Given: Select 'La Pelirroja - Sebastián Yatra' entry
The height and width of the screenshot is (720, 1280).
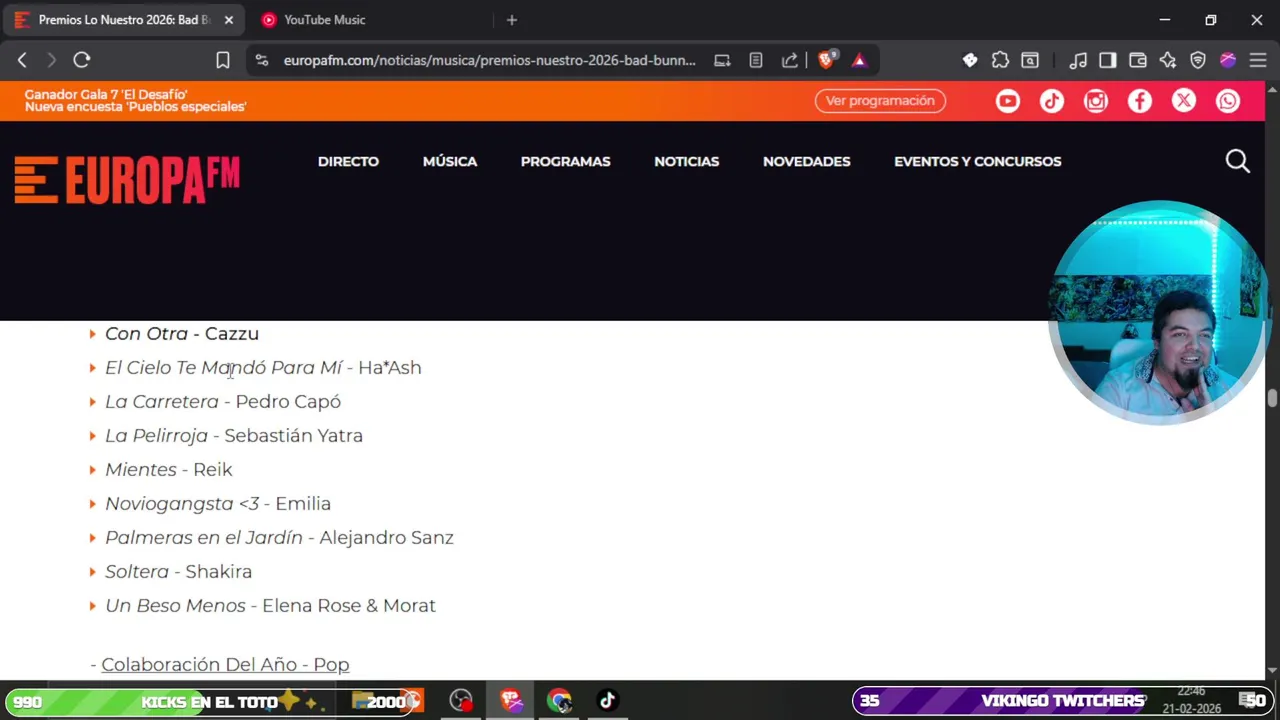Looking at the screenshot, I should coord(234,436).
